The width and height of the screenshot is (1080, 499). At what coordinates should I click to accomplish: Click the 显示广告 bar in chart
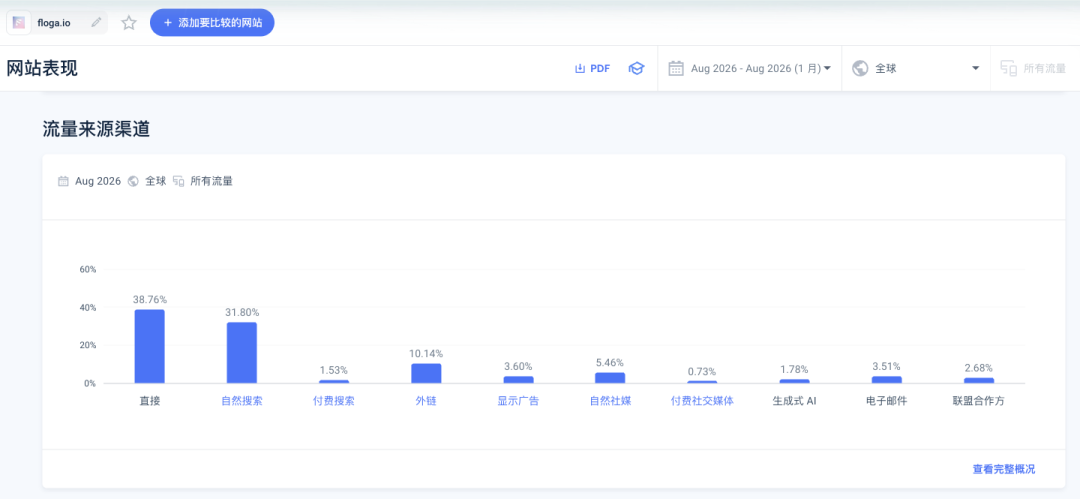pos(519,380)
